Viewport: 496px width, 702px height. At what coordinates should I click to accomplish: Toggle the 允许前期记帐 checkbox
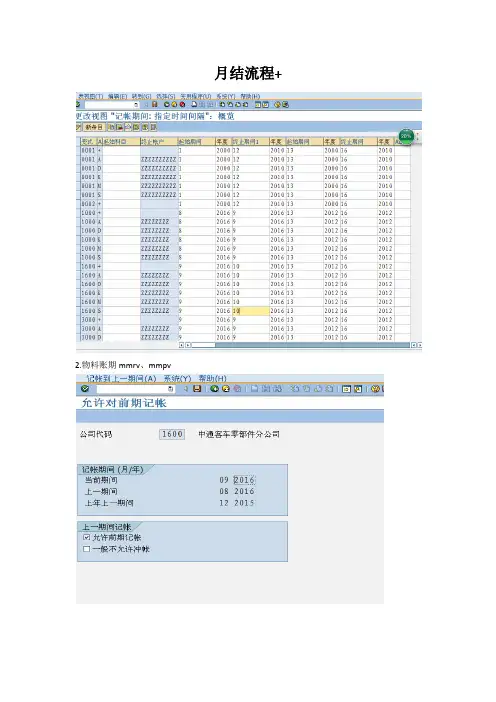(87, 537)
